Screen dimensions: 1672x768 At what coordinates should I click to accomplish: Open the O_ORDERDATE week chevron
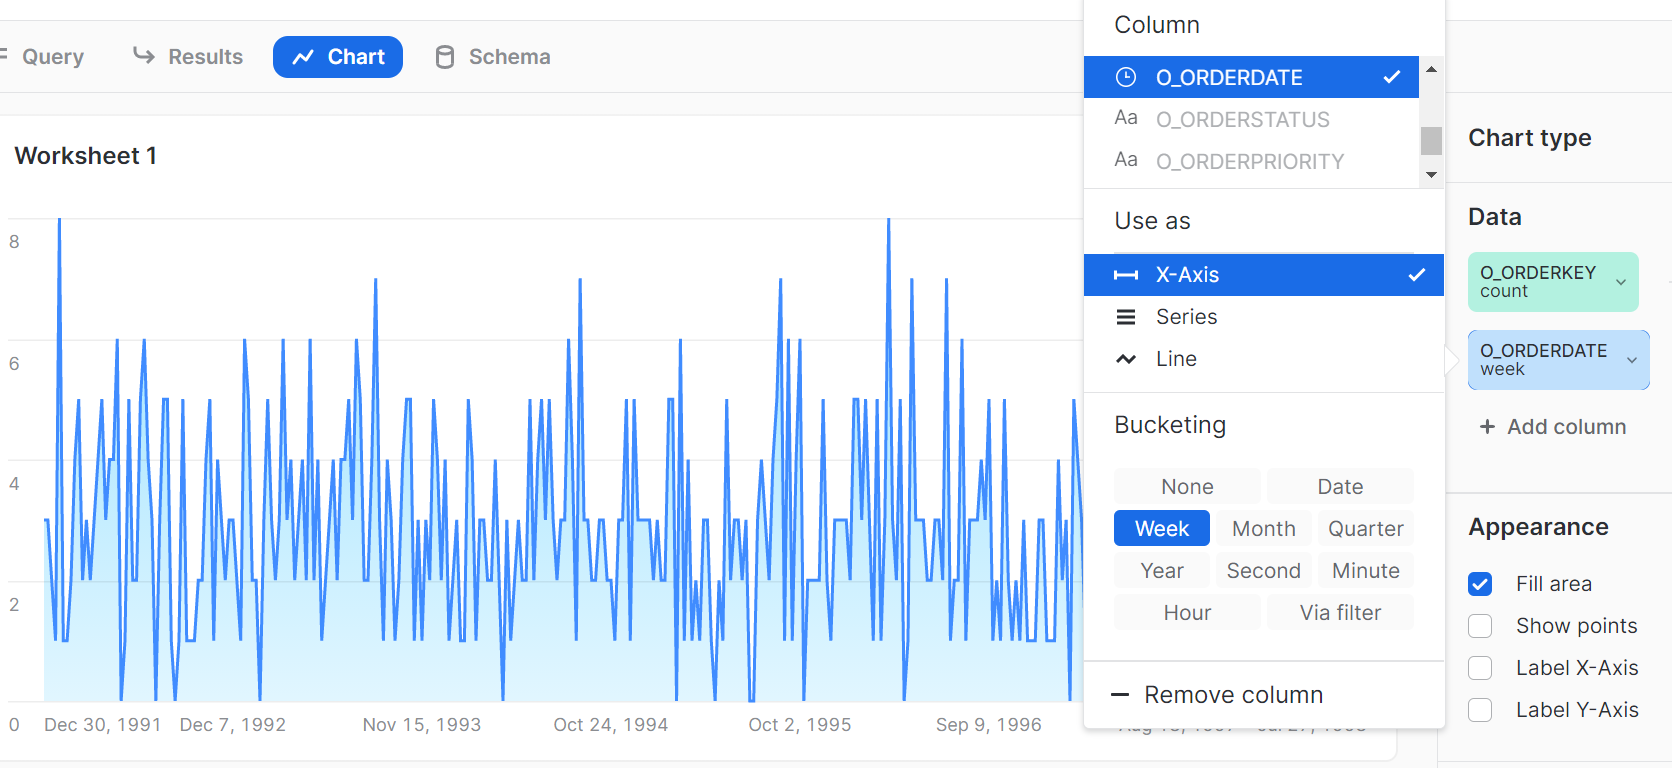click(1632, 360)
